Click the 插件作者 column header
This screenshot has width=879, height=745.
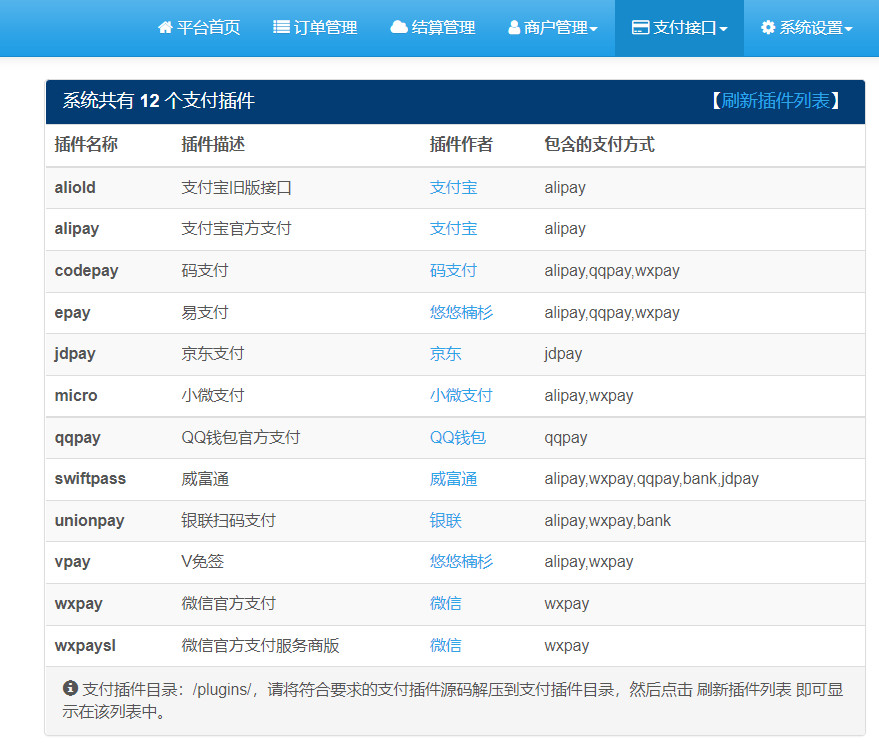coord(461,145)
